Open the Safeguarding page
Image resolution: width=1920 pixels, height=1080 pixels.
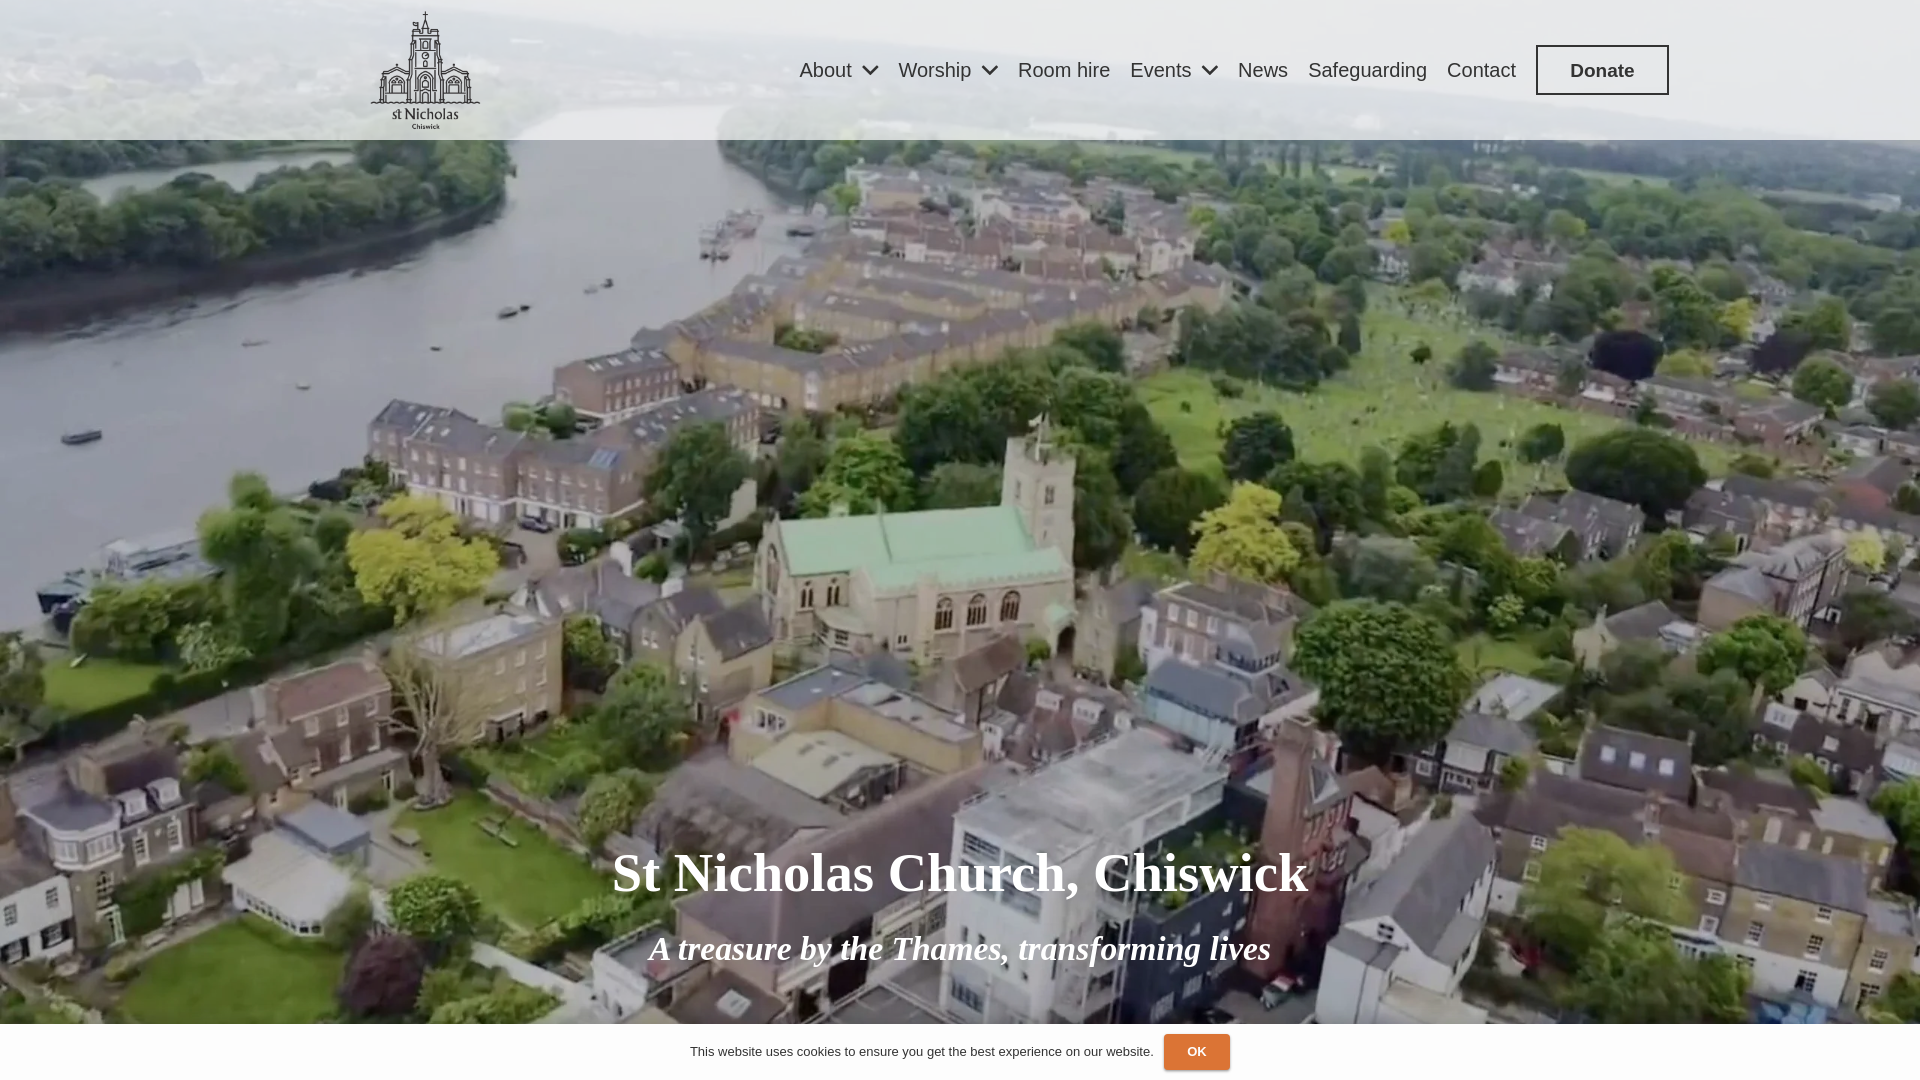(1367, 70)
